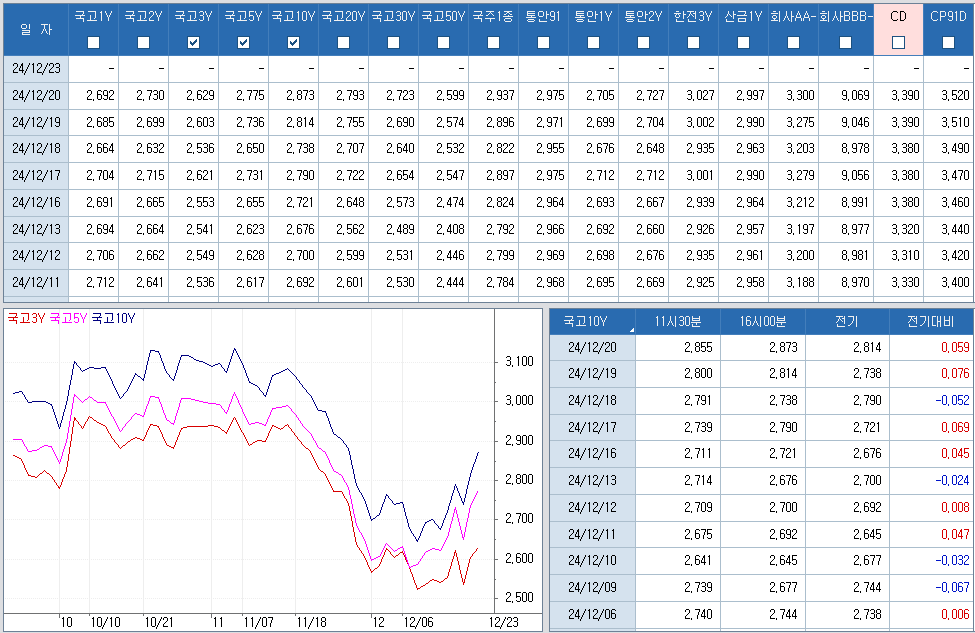975x633 pixels.
Task: Disable the 국고10Y series checkbox
Action: 293,42
